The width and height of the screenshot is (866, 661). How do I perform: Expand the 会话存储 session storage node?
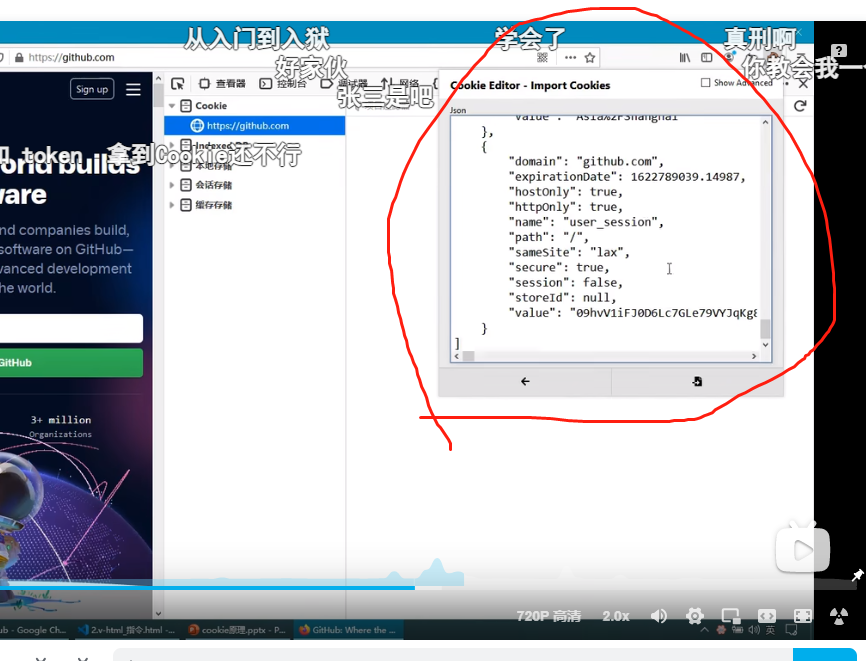click(x=172, y=185)
